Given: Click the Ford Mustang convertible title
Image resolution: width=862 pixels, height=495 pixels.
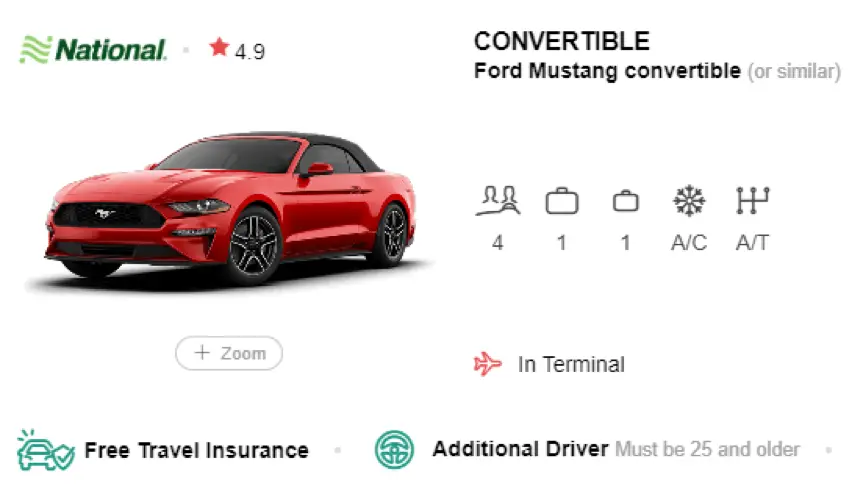Looking at the screenshot, I should pos(607,71).
